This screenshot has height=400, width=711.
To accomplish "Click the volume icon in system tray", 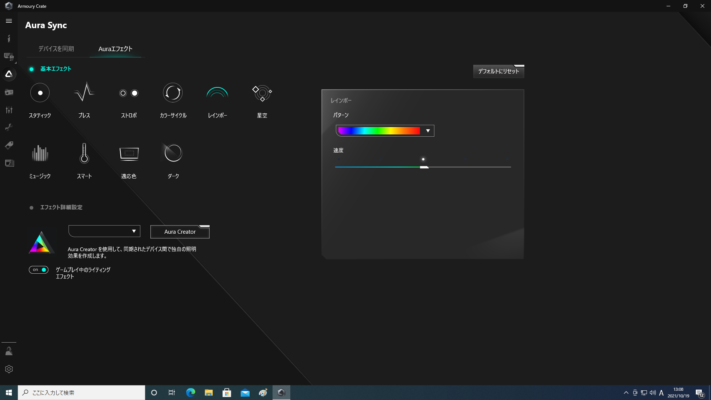I will 653,393.
